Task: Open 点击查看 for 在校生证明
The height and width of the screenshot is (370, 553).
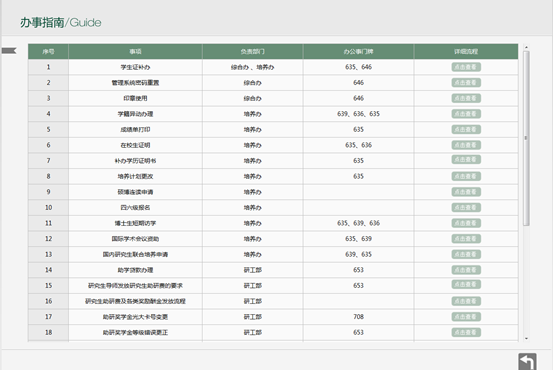Action: point(466,145)
